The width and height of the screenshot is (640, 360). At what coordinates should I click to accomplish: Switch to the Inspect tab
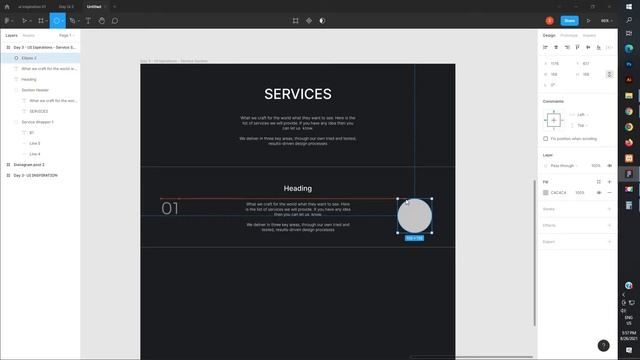pos(589,36)
